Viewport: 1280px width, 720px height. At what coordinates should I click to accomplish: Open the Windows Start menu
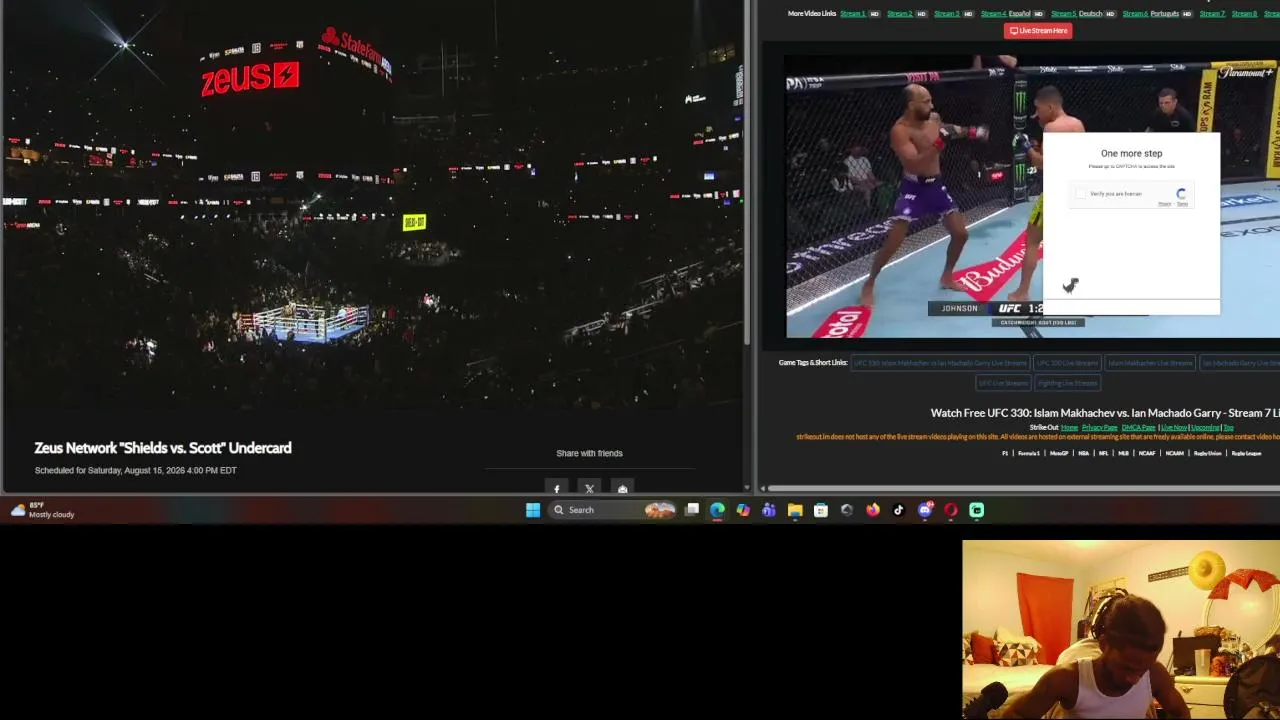533,510
